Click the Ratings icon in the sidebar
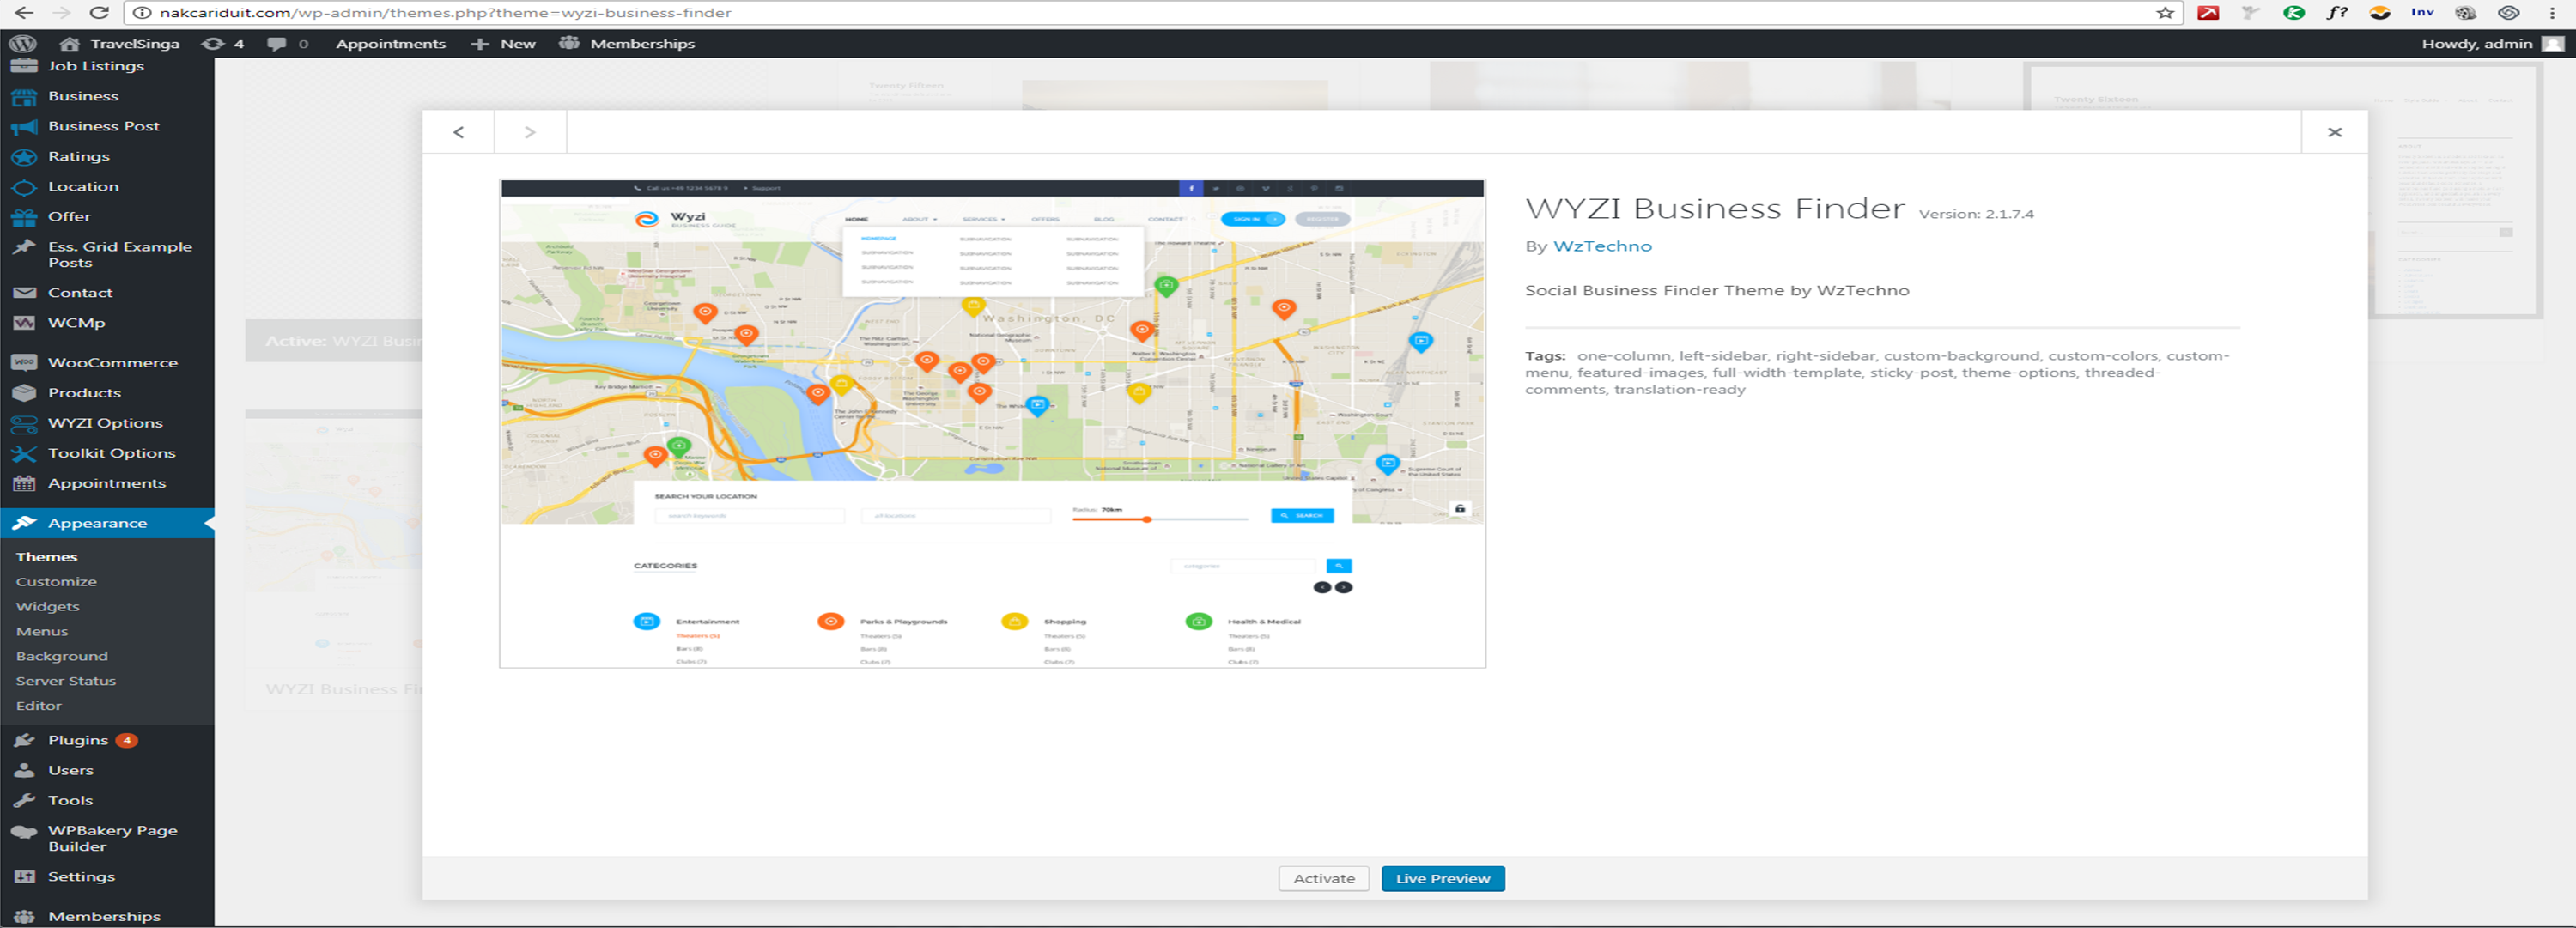 [24, 156]
